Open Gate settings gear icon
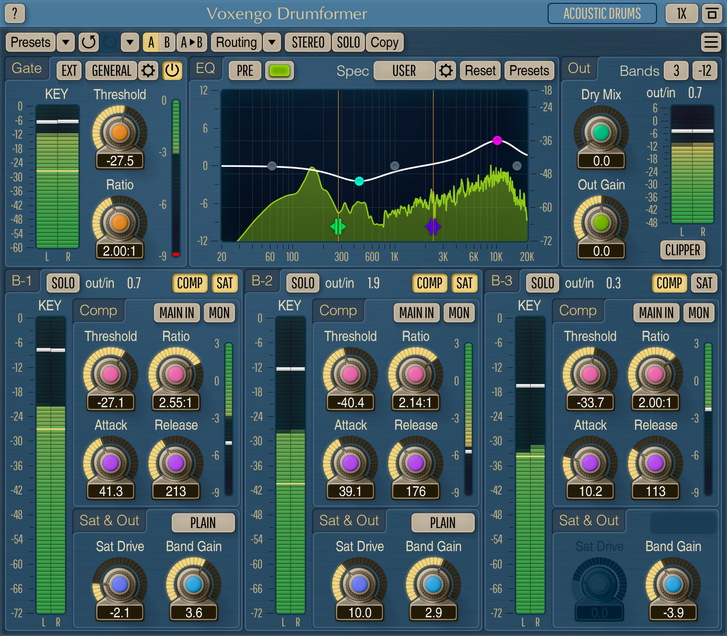 (x=148, y=71)
